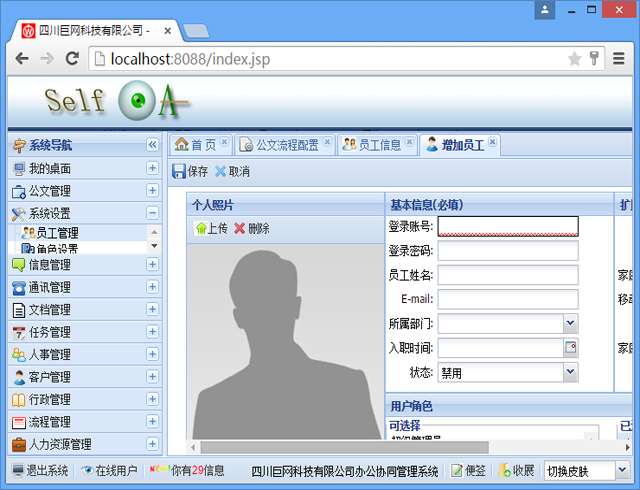This screenshot has width=640, height=490.
Task: Bookmark page with the star icon
Action: (x=574, y=59)
